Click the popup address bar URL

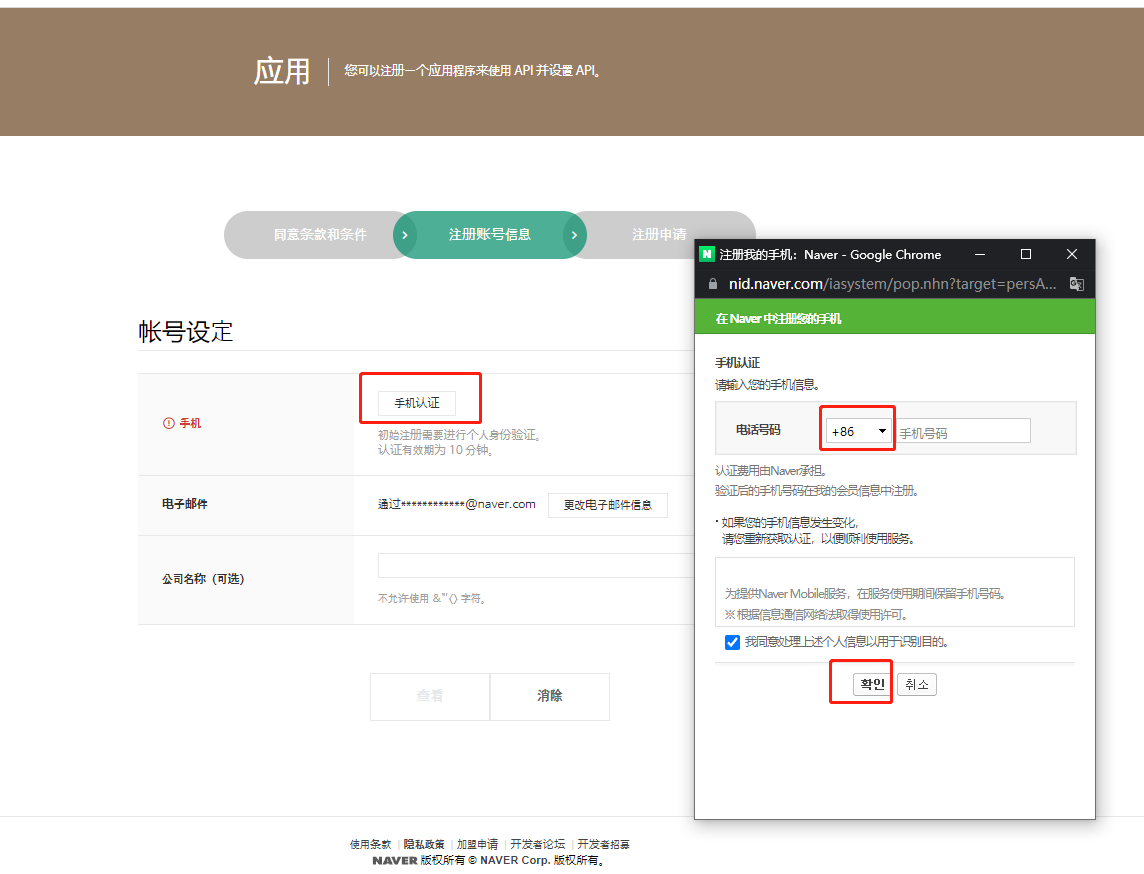tap(892, 284)
